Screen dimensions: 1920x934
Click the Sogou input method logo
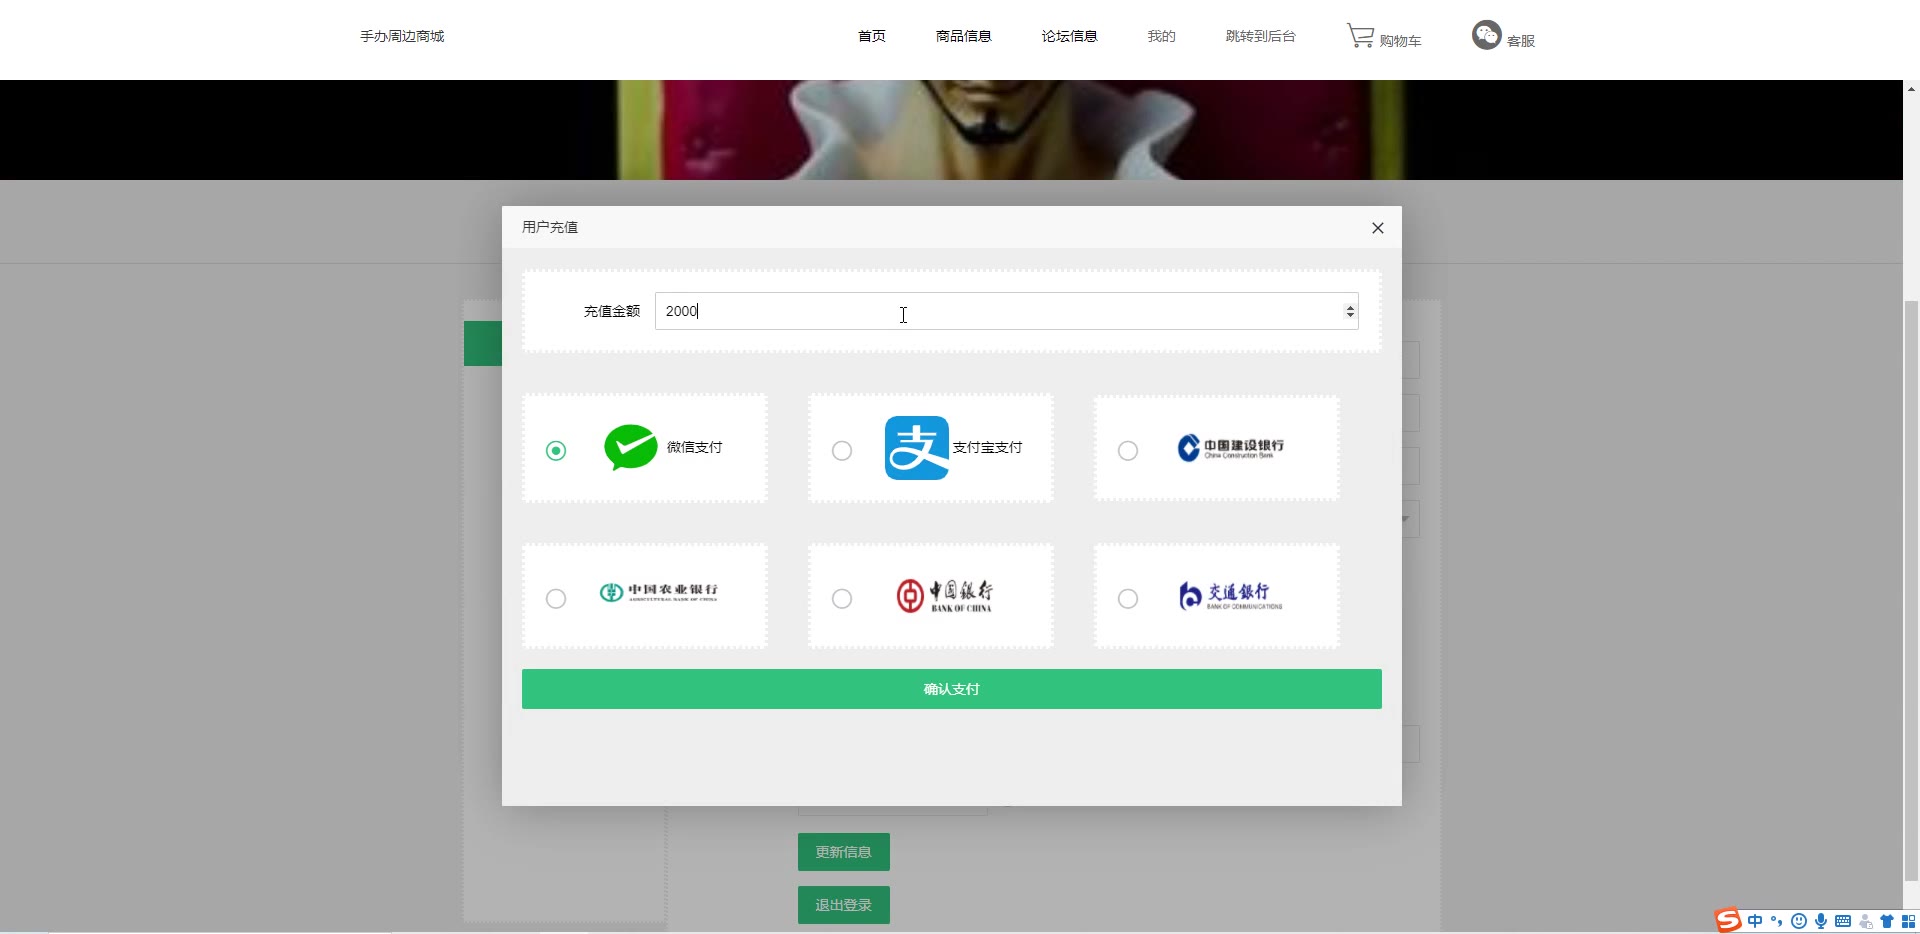[1728, 920]
